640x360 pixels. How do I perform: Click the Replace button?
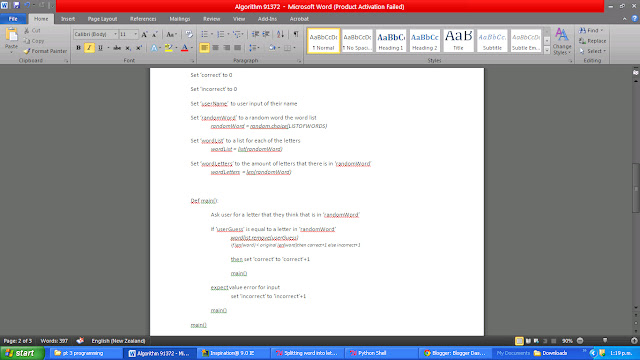coord(593,41)
